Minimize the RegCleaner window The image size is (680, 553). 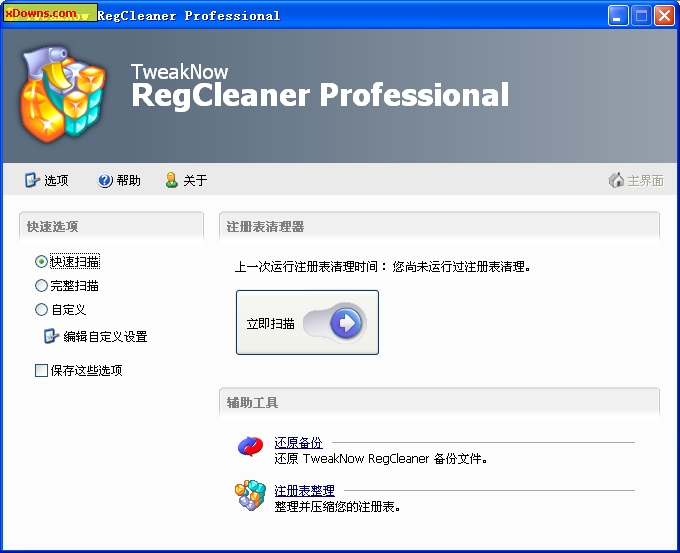618,16
